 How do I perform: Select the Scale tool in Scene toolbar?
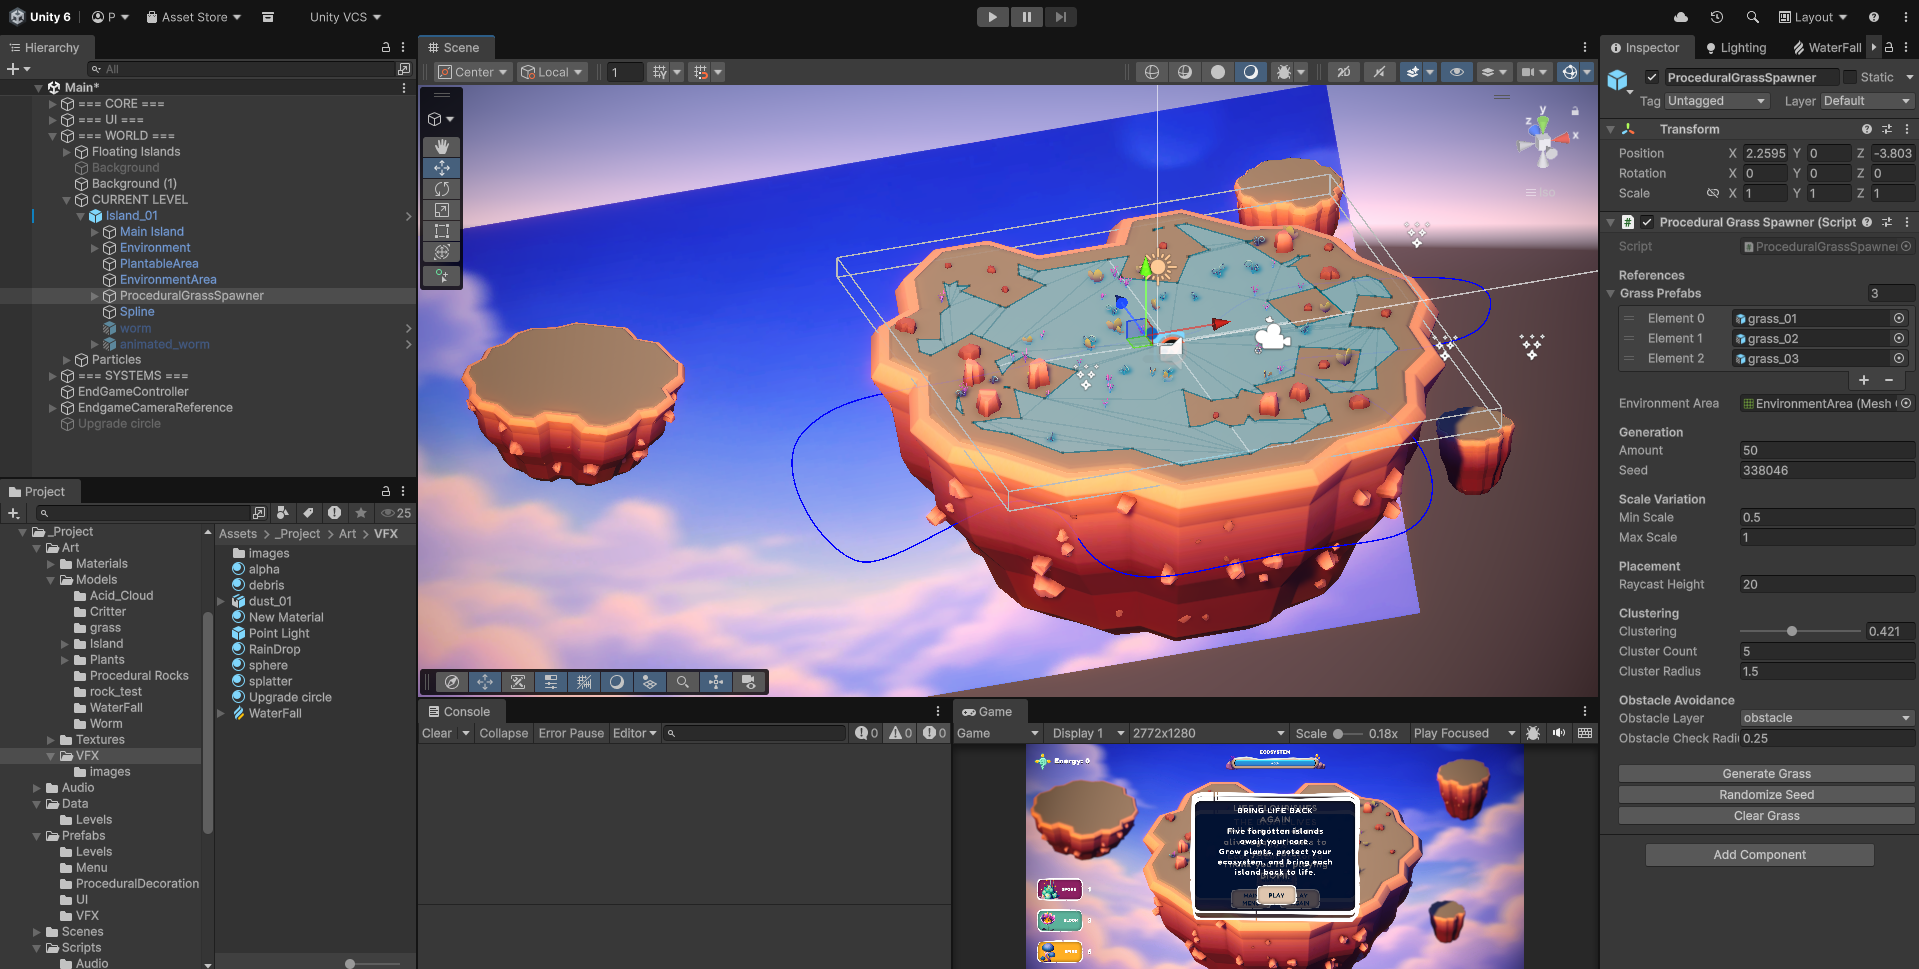(441, 209)
